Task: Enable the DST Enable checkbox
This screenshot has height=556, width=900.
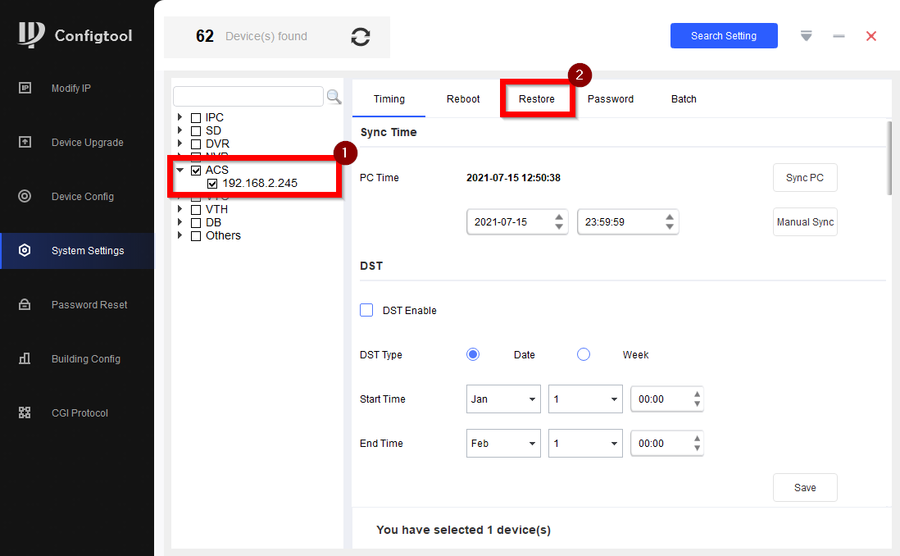Action: coord(367,310)
